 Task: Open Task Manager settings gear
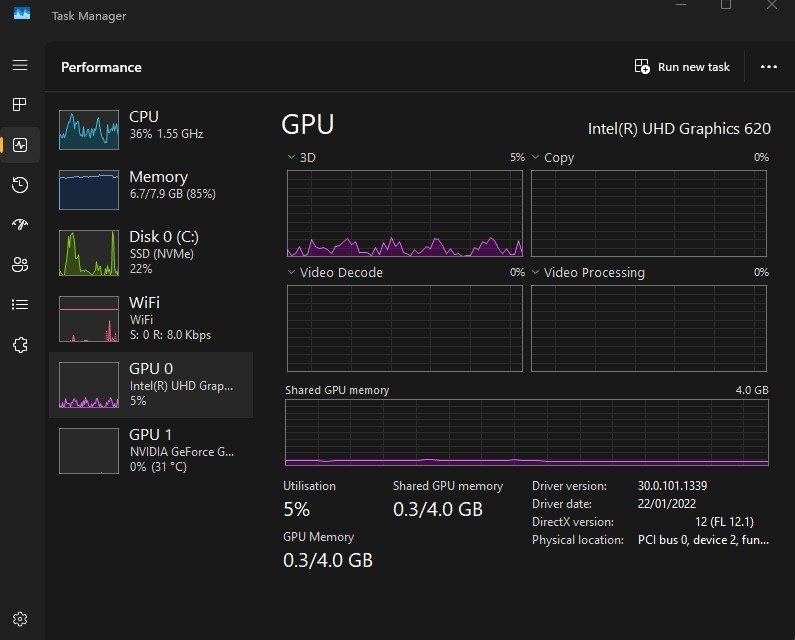click(x=20, y=619)
